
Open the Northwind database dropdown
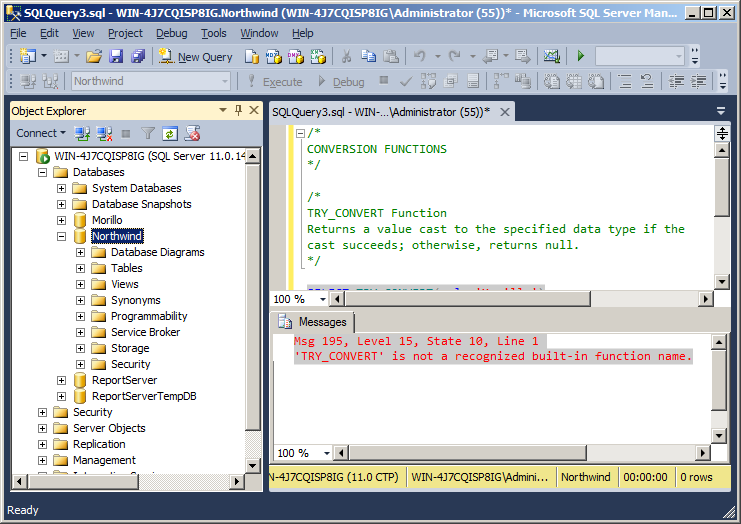click(x=225, y=81)
